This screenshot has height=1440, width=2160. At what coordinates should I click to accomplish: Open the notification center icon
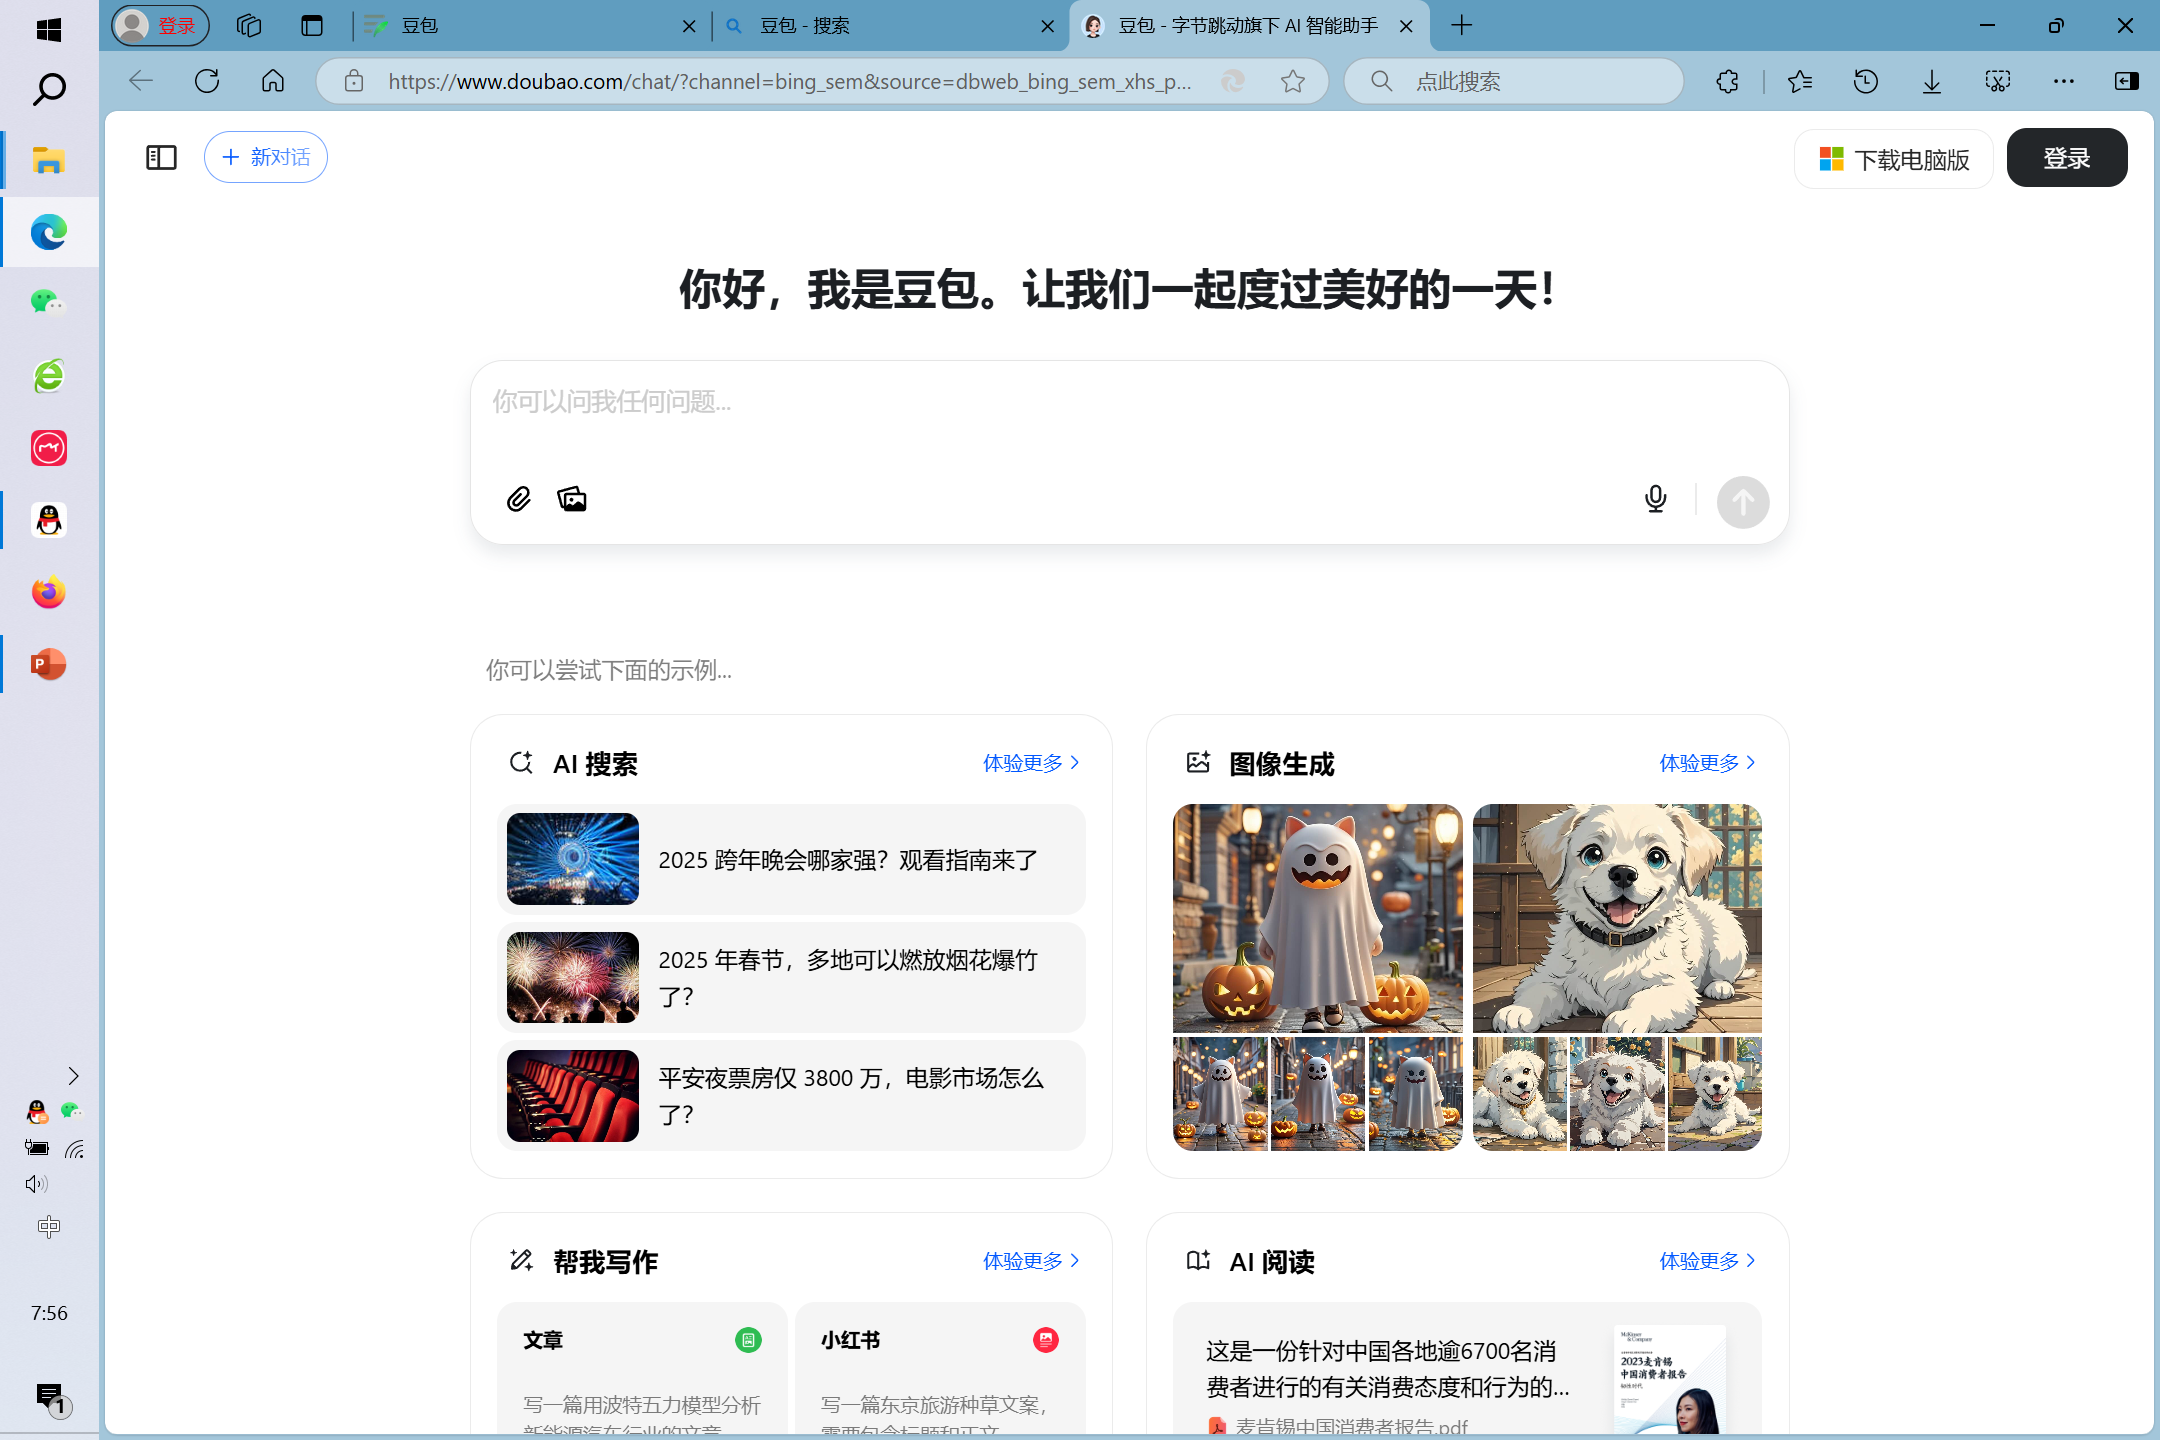pyautogui.click(x=52, y=1399)
